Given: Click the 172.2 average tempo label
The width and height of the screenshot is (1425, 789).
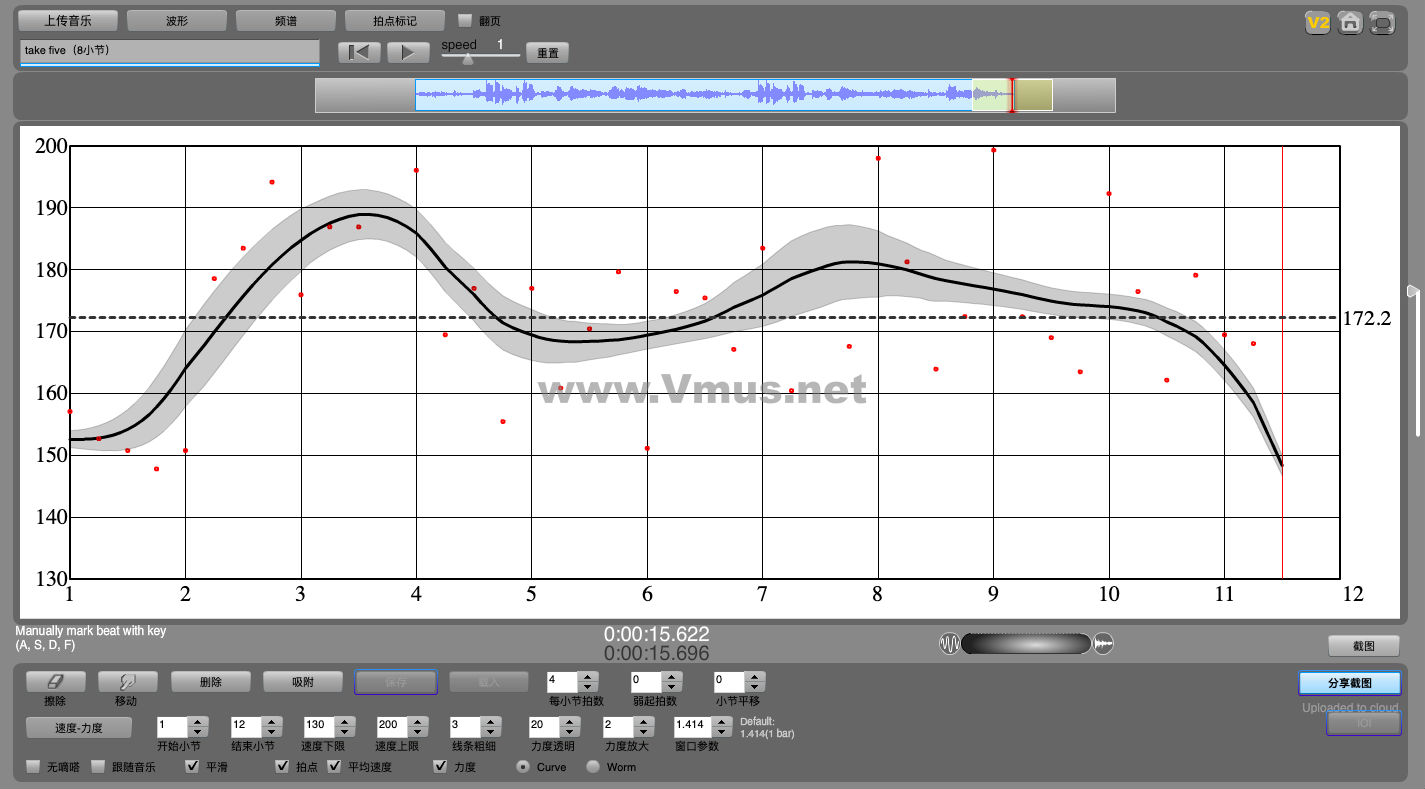Looking at the screenshot, I should click(x=1366, y=319).
